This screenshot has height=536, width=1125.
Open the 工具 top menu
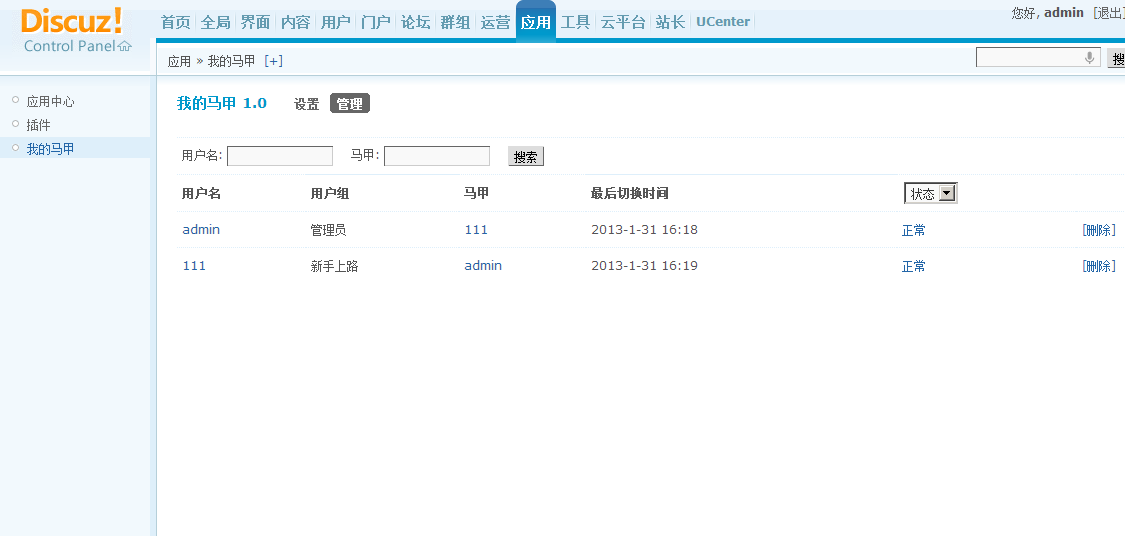click(x=575, y=22)
